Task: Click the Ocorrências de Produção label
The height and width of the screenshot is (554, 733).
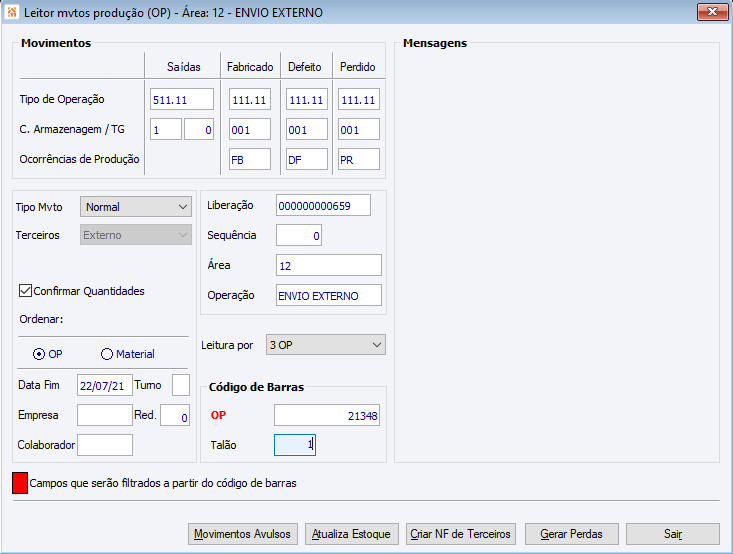Action: point(79,159)
